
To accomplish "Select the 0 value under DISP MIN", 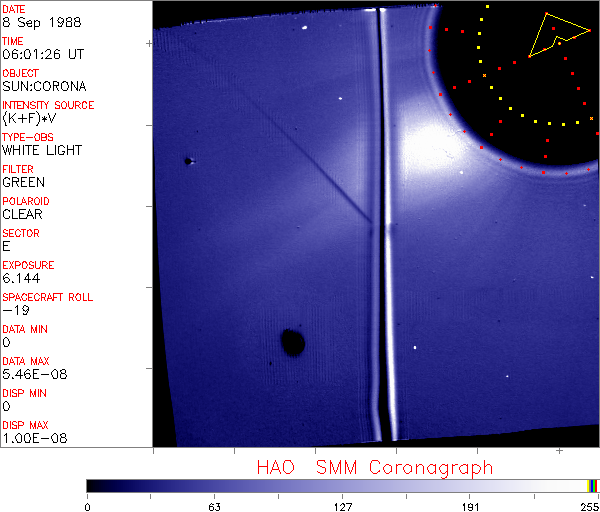I will [x=6, y=406].
